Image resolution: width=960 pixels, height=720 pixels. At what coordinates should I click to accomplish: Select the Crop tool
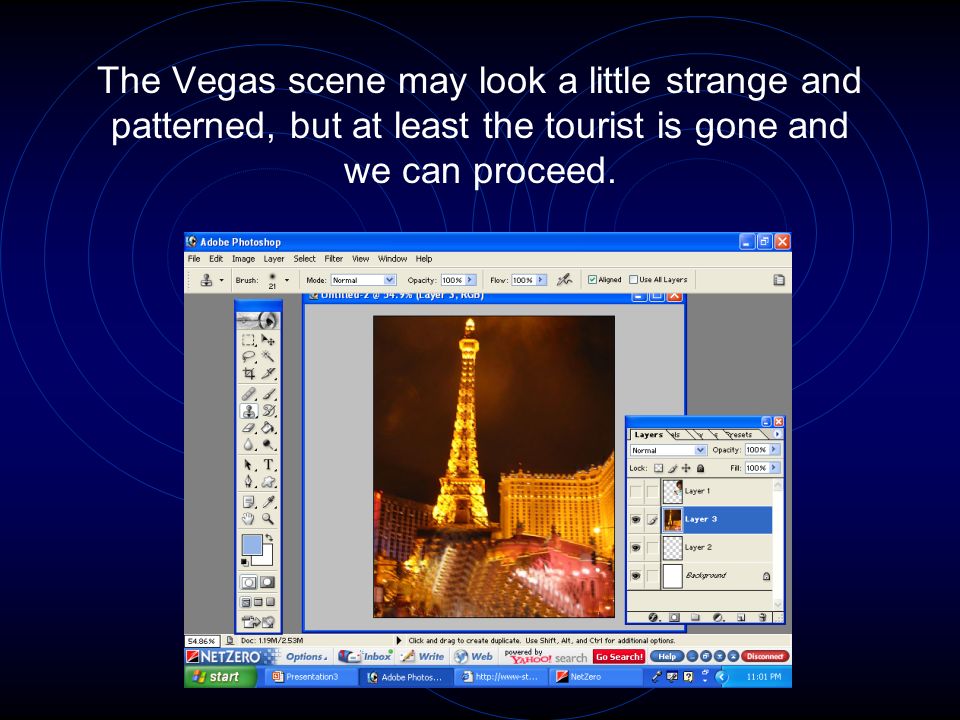[249, 373]
